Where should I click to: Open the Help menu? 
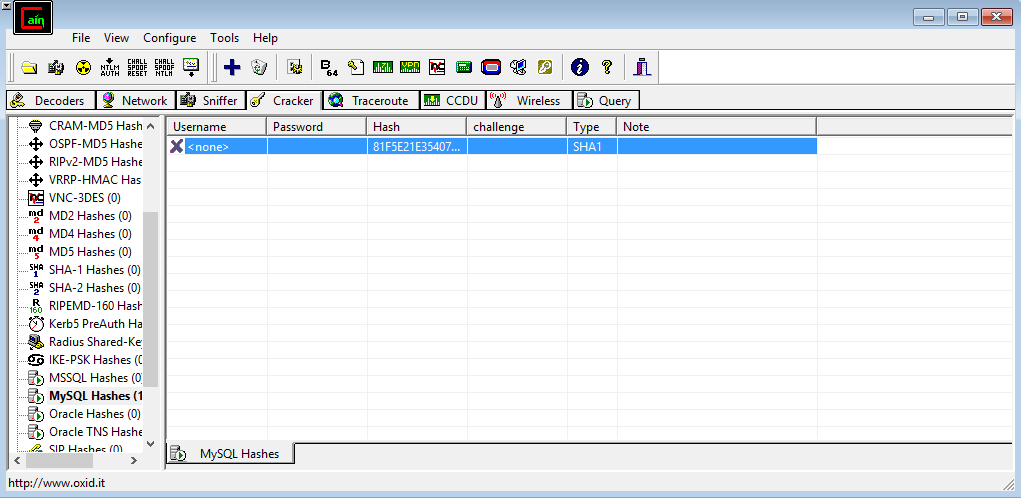(265, 38)
